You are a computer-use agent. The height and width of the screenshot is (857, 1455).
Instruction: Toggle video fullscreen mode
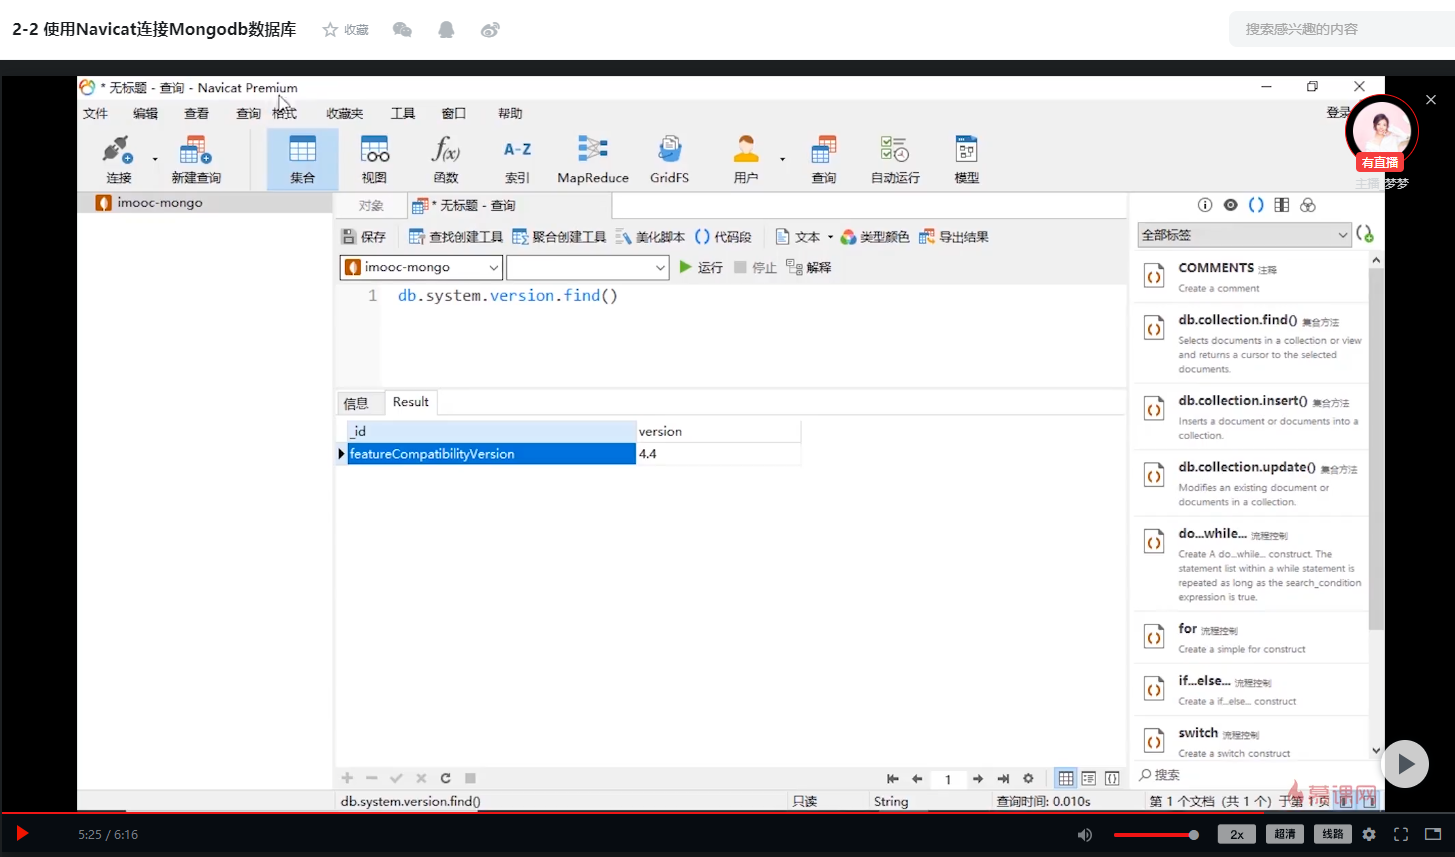point(1401,834)
